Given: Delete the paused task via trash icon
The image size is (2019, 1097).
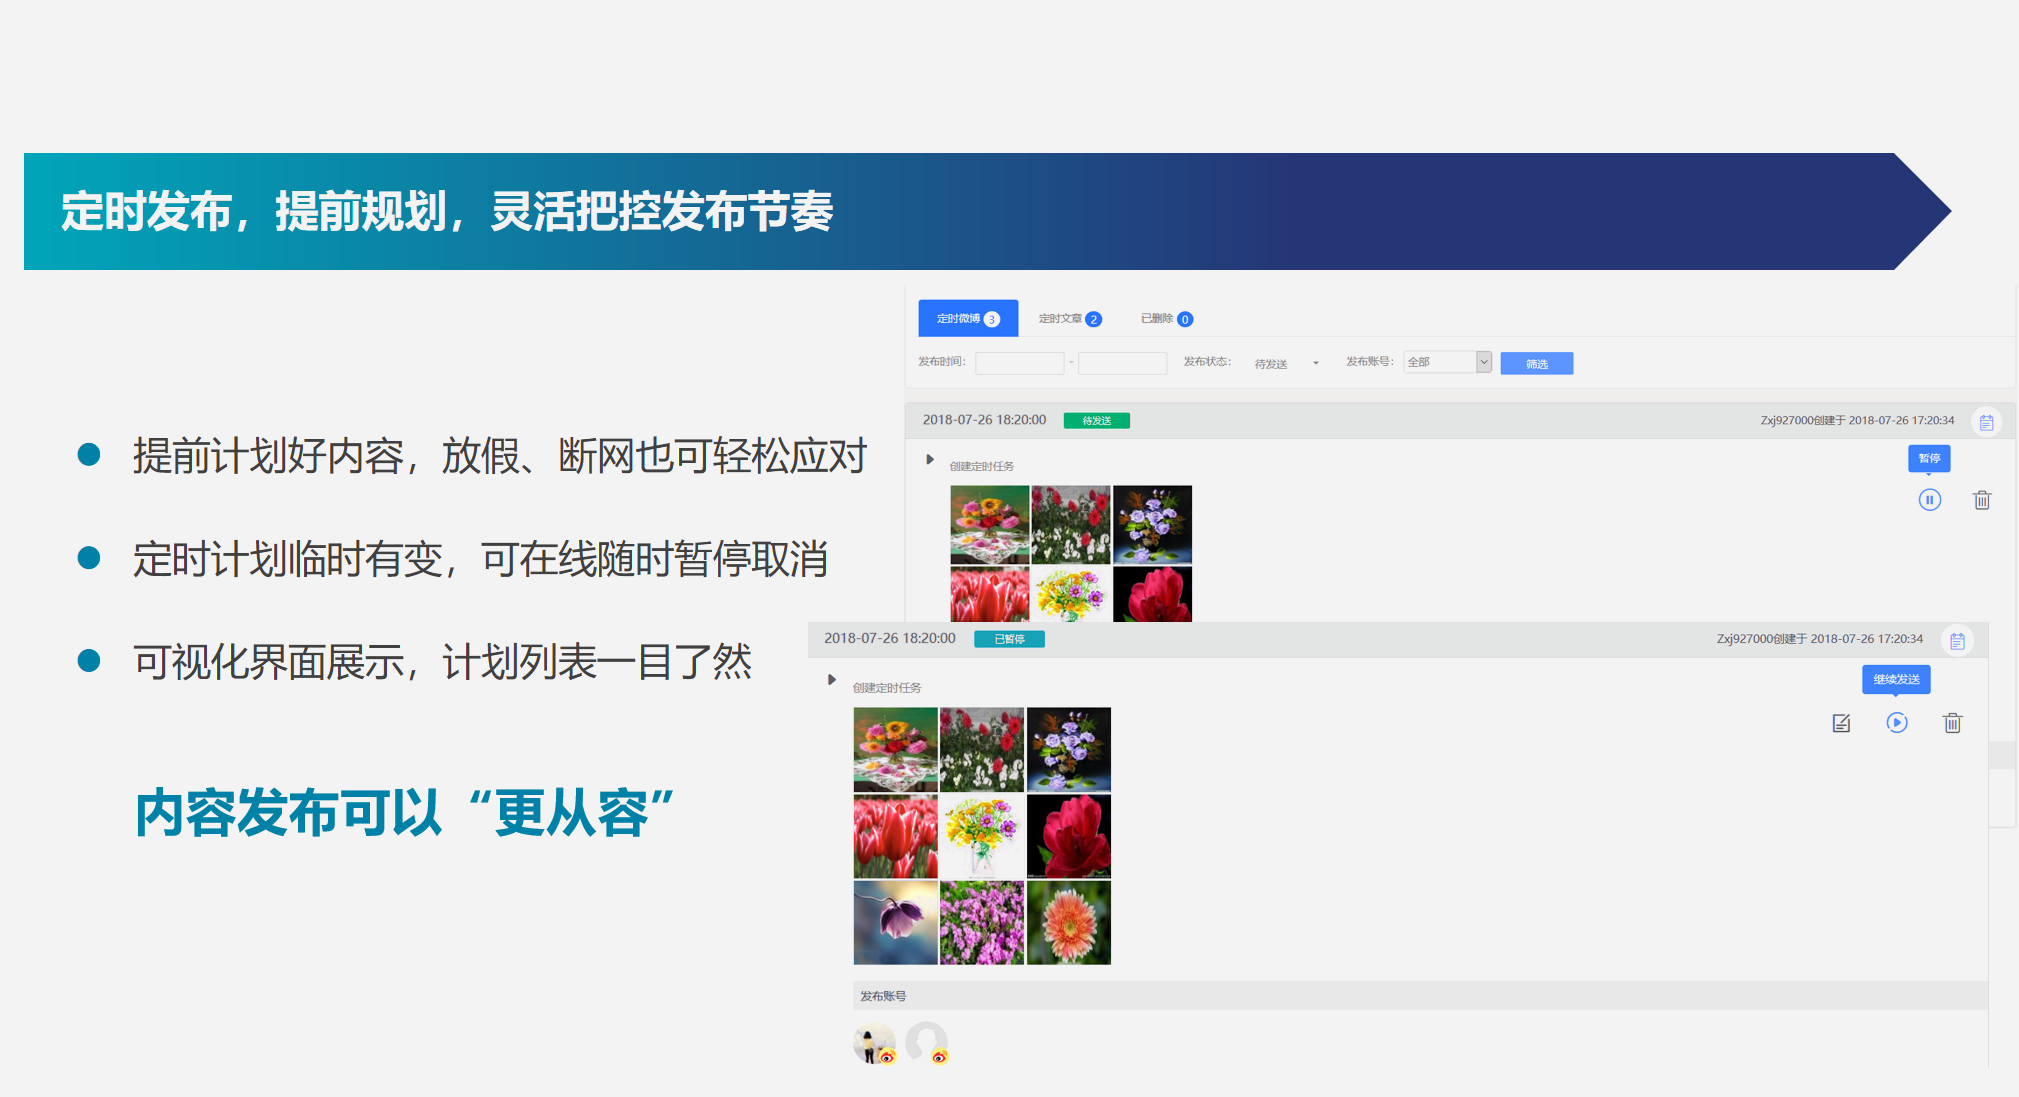Looking at the screenshot, I should coord(1952,723).
